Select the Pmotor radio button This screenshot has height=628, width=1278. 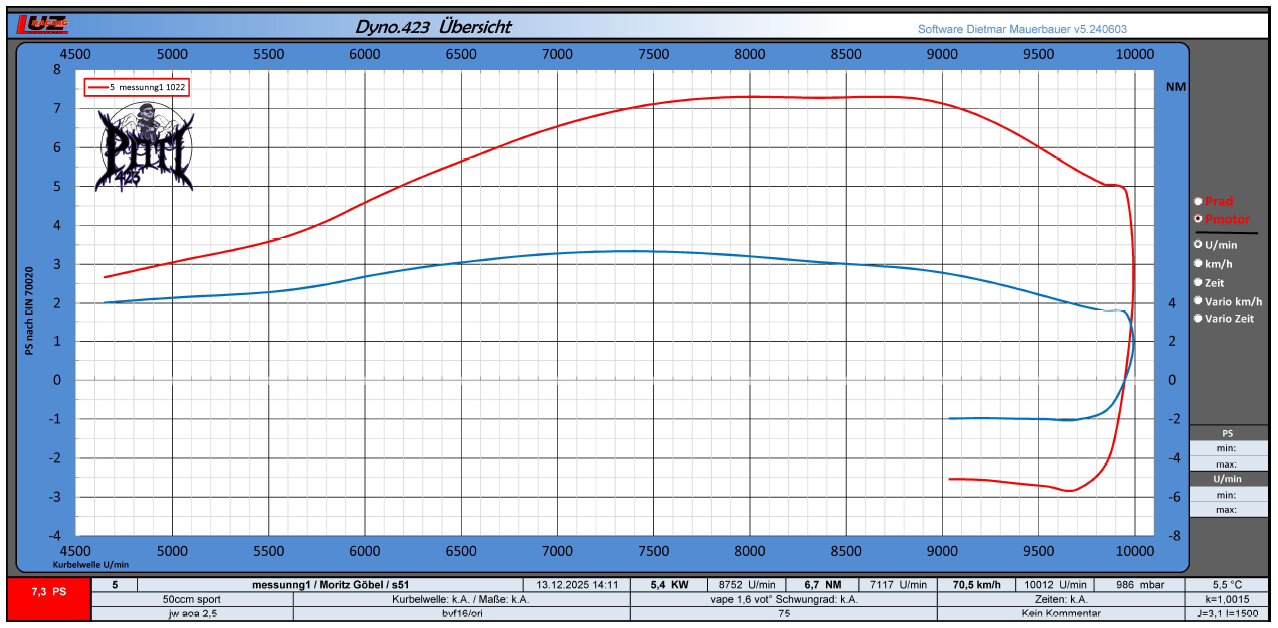[x=1198, y=219]
